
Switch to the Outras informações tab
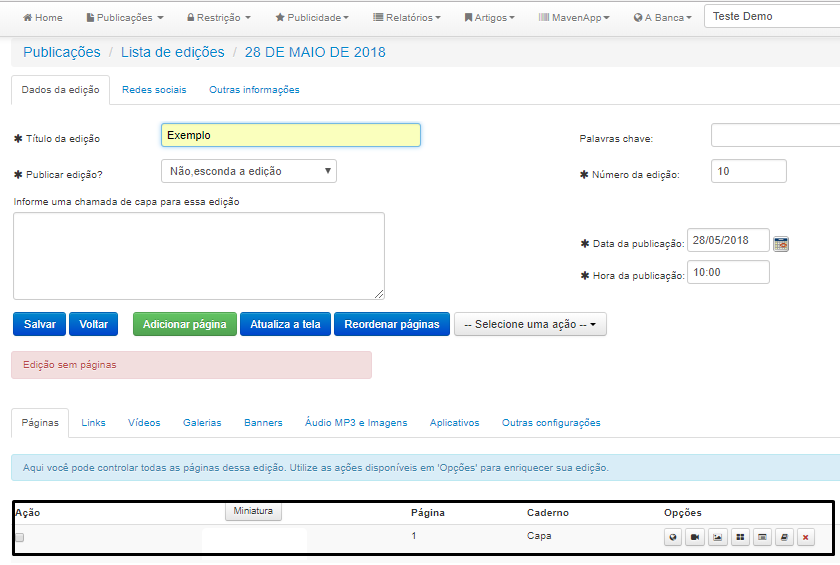point(254,90)
